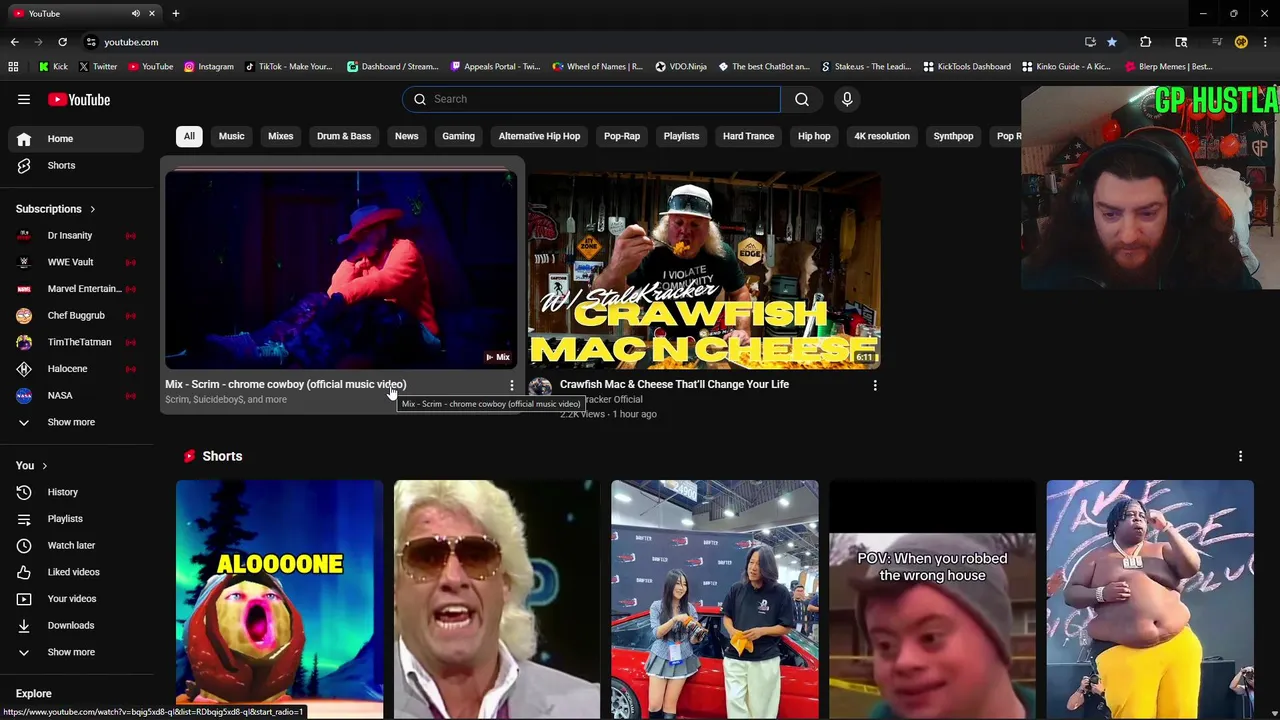
Task: Select the Alternative Hip Hop chip
Action: (539, 136)
